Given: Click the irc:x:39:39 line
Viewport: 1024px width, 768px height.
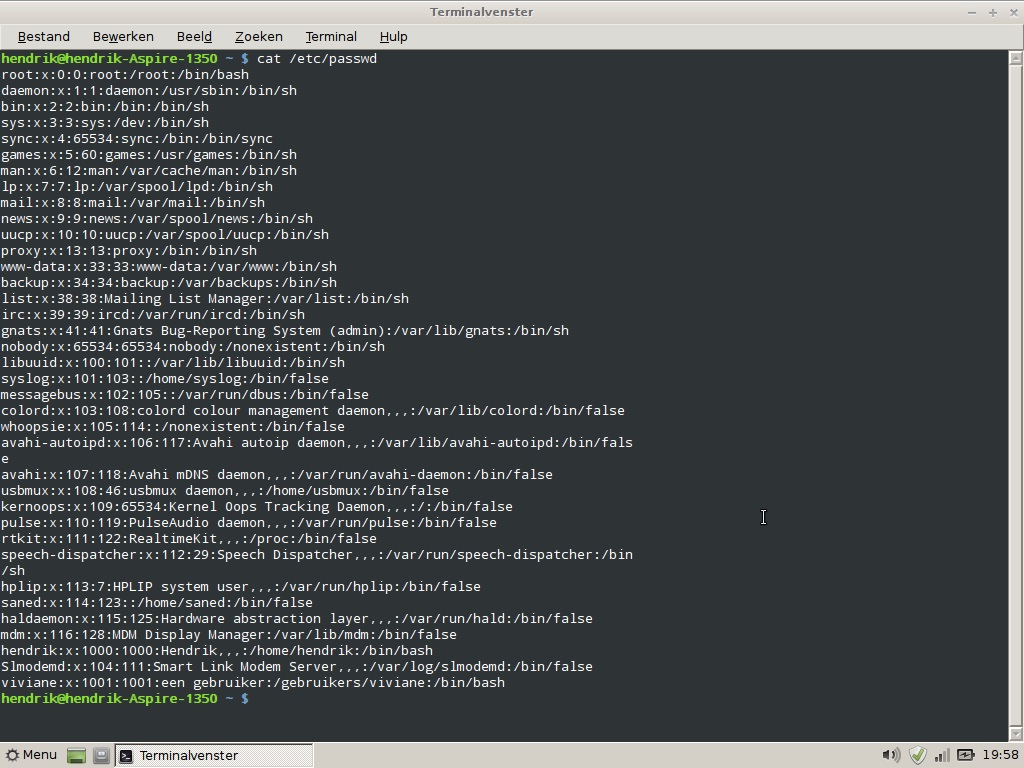Looking at the screenshot, I should coord(153,315).
